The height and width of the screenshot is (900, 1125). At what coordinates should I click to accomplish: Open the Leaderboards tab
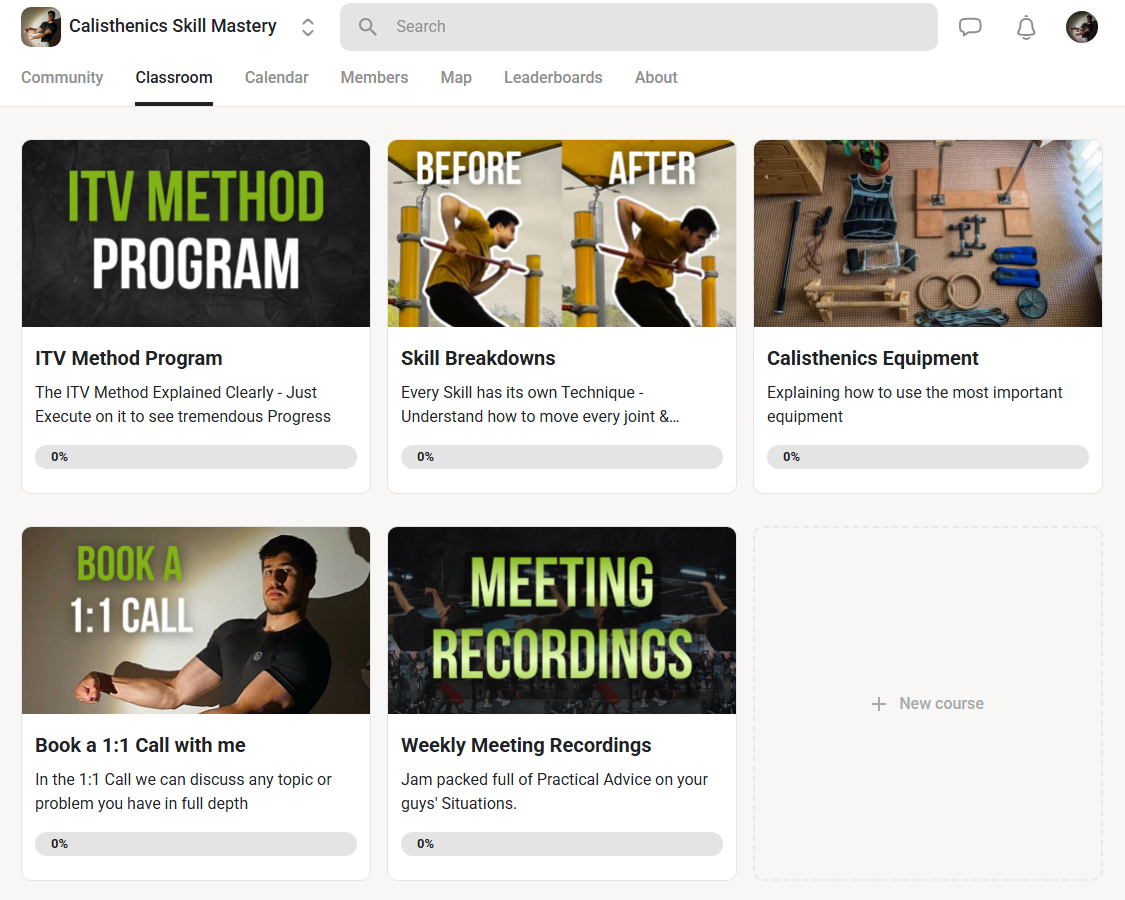553,78
